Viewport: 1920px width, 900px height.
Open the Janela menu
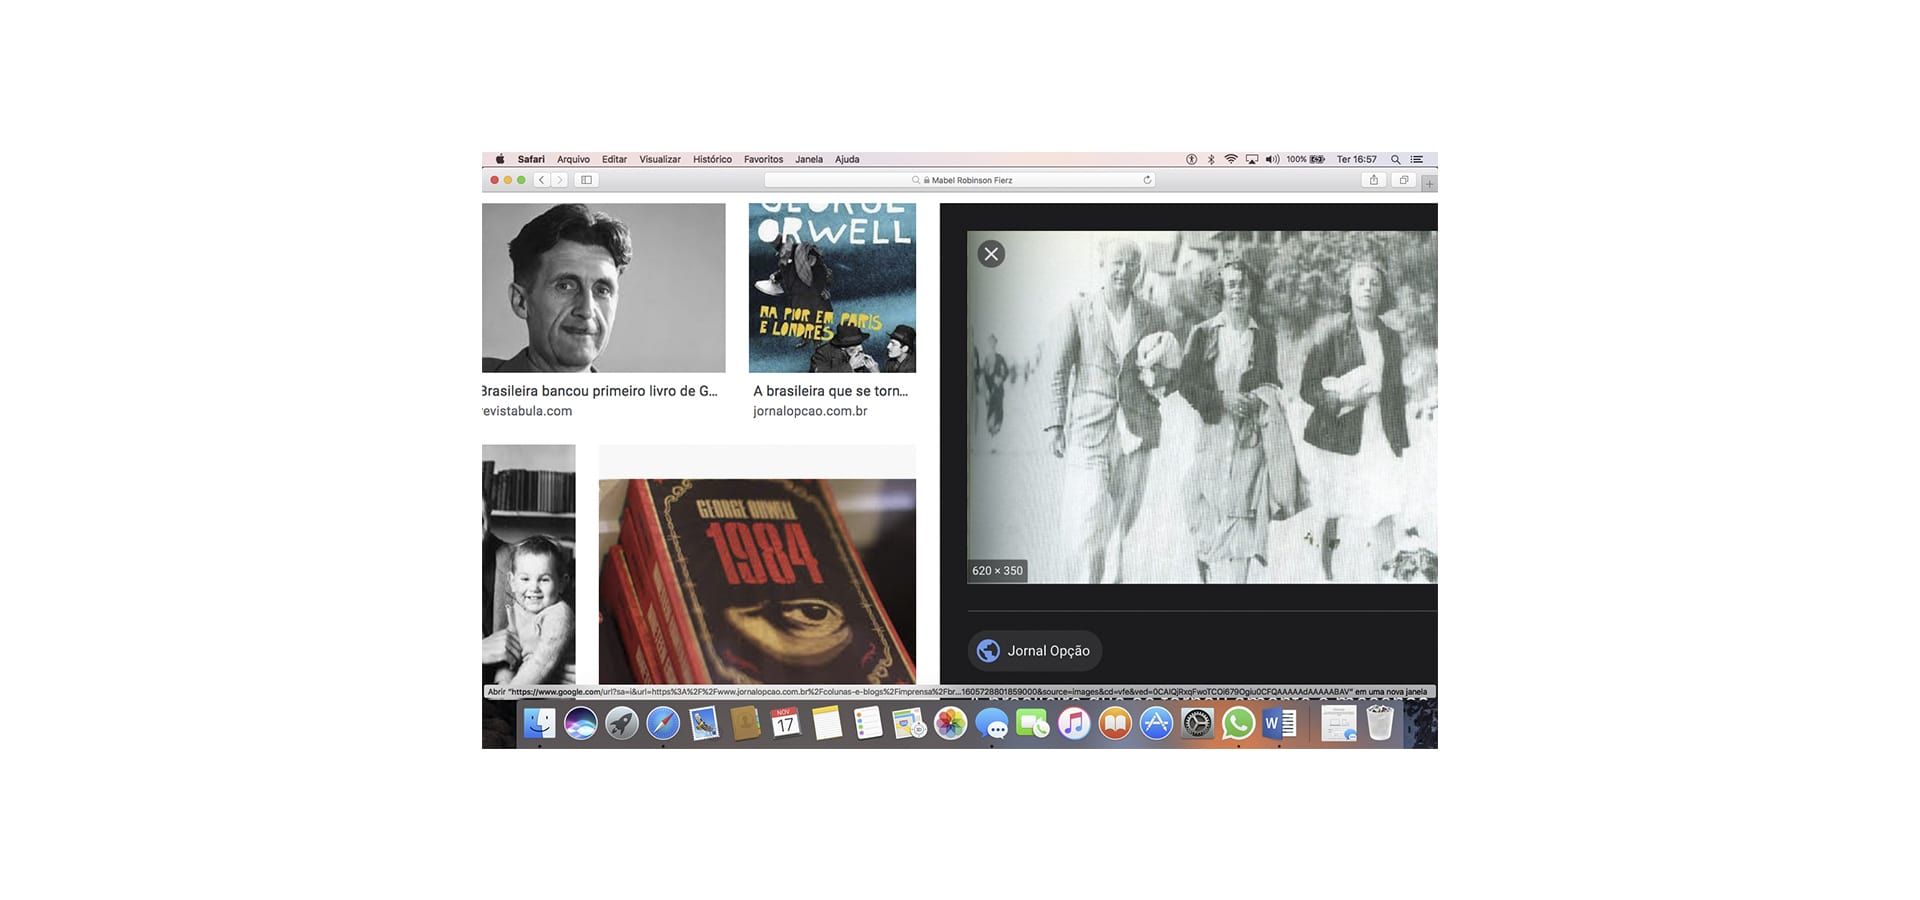click(809, 159)
